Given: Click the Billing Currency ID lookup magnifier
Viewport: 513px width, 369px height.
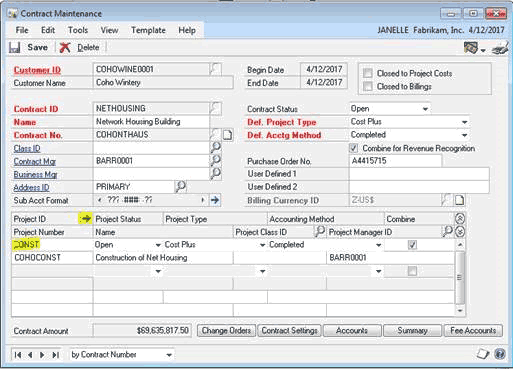Looking at the screenshot, I should (x=446, y=200).
